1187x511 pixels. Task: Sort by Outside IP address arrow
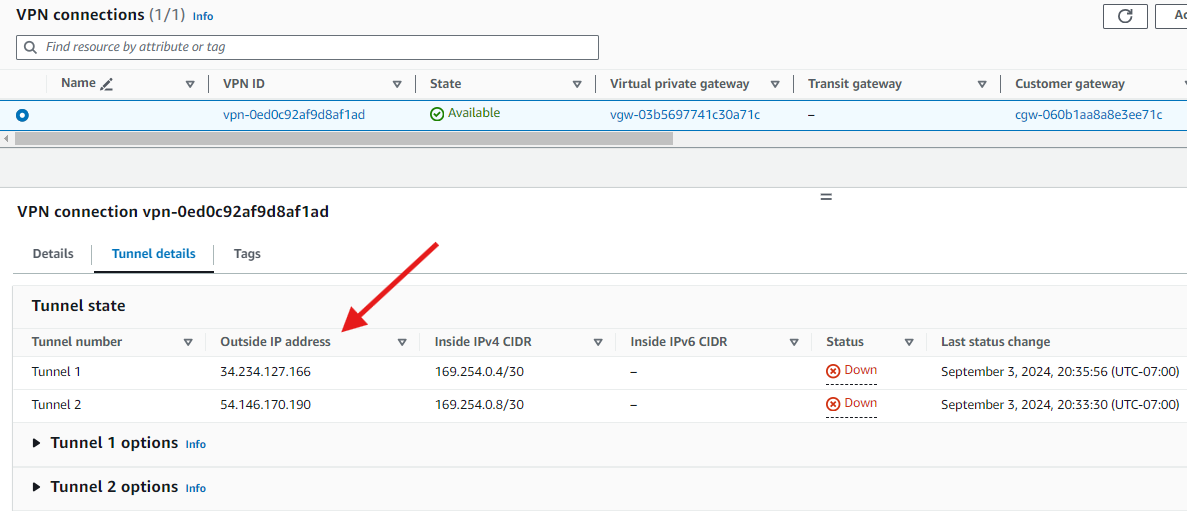click(402, 342)
